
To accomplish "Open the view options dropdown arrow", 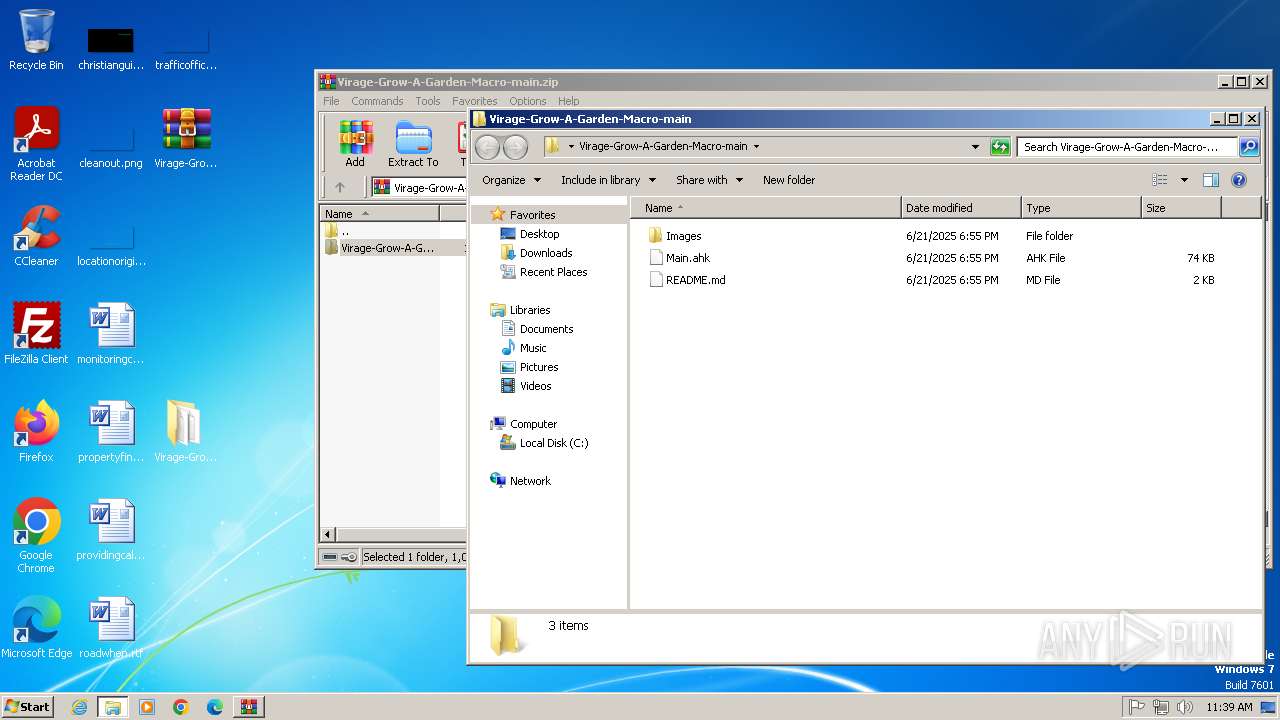I will click(x=1184, y=180).
